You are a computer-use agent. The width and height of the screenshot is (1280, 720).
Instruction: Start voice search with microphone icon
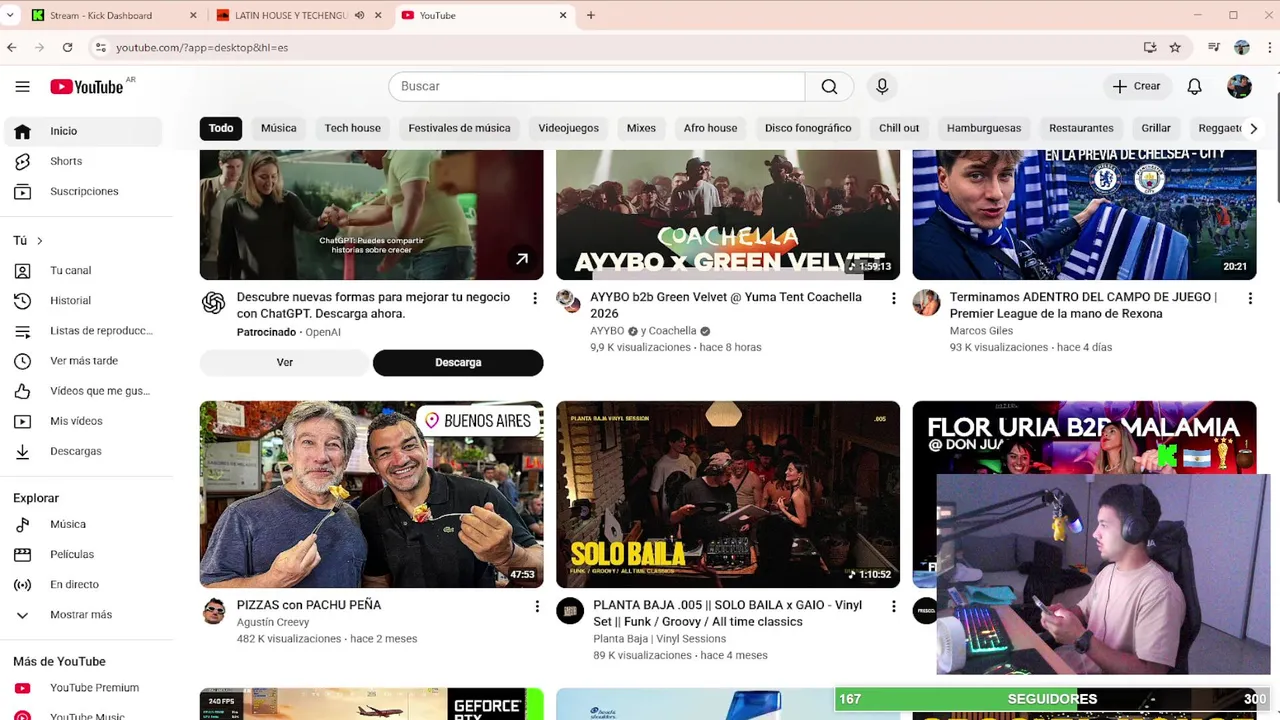click(882, 87)
